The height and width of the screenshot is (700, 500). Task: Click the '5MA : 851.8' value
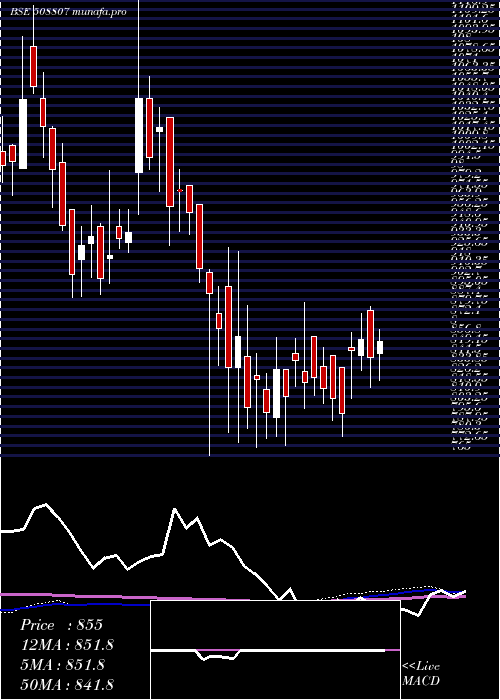pos(62,664)
